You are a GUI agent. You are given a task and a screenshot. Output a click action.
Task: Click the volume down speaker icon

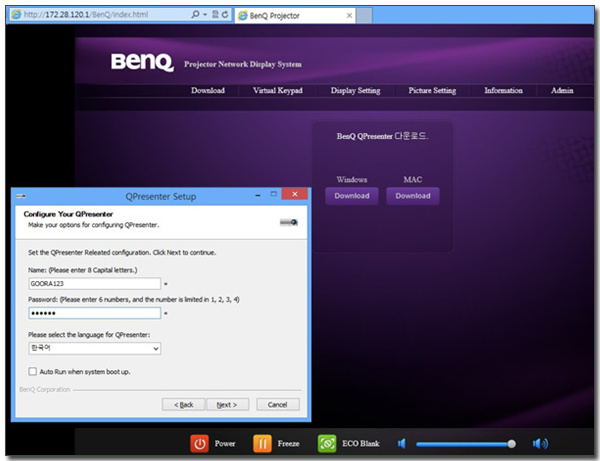401,444
